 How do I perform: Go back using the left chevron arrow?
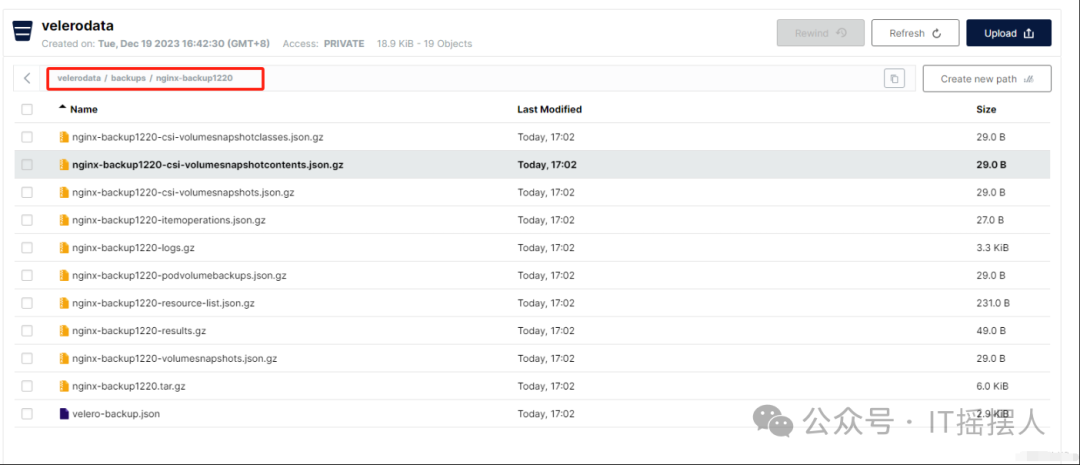(27, 79)
